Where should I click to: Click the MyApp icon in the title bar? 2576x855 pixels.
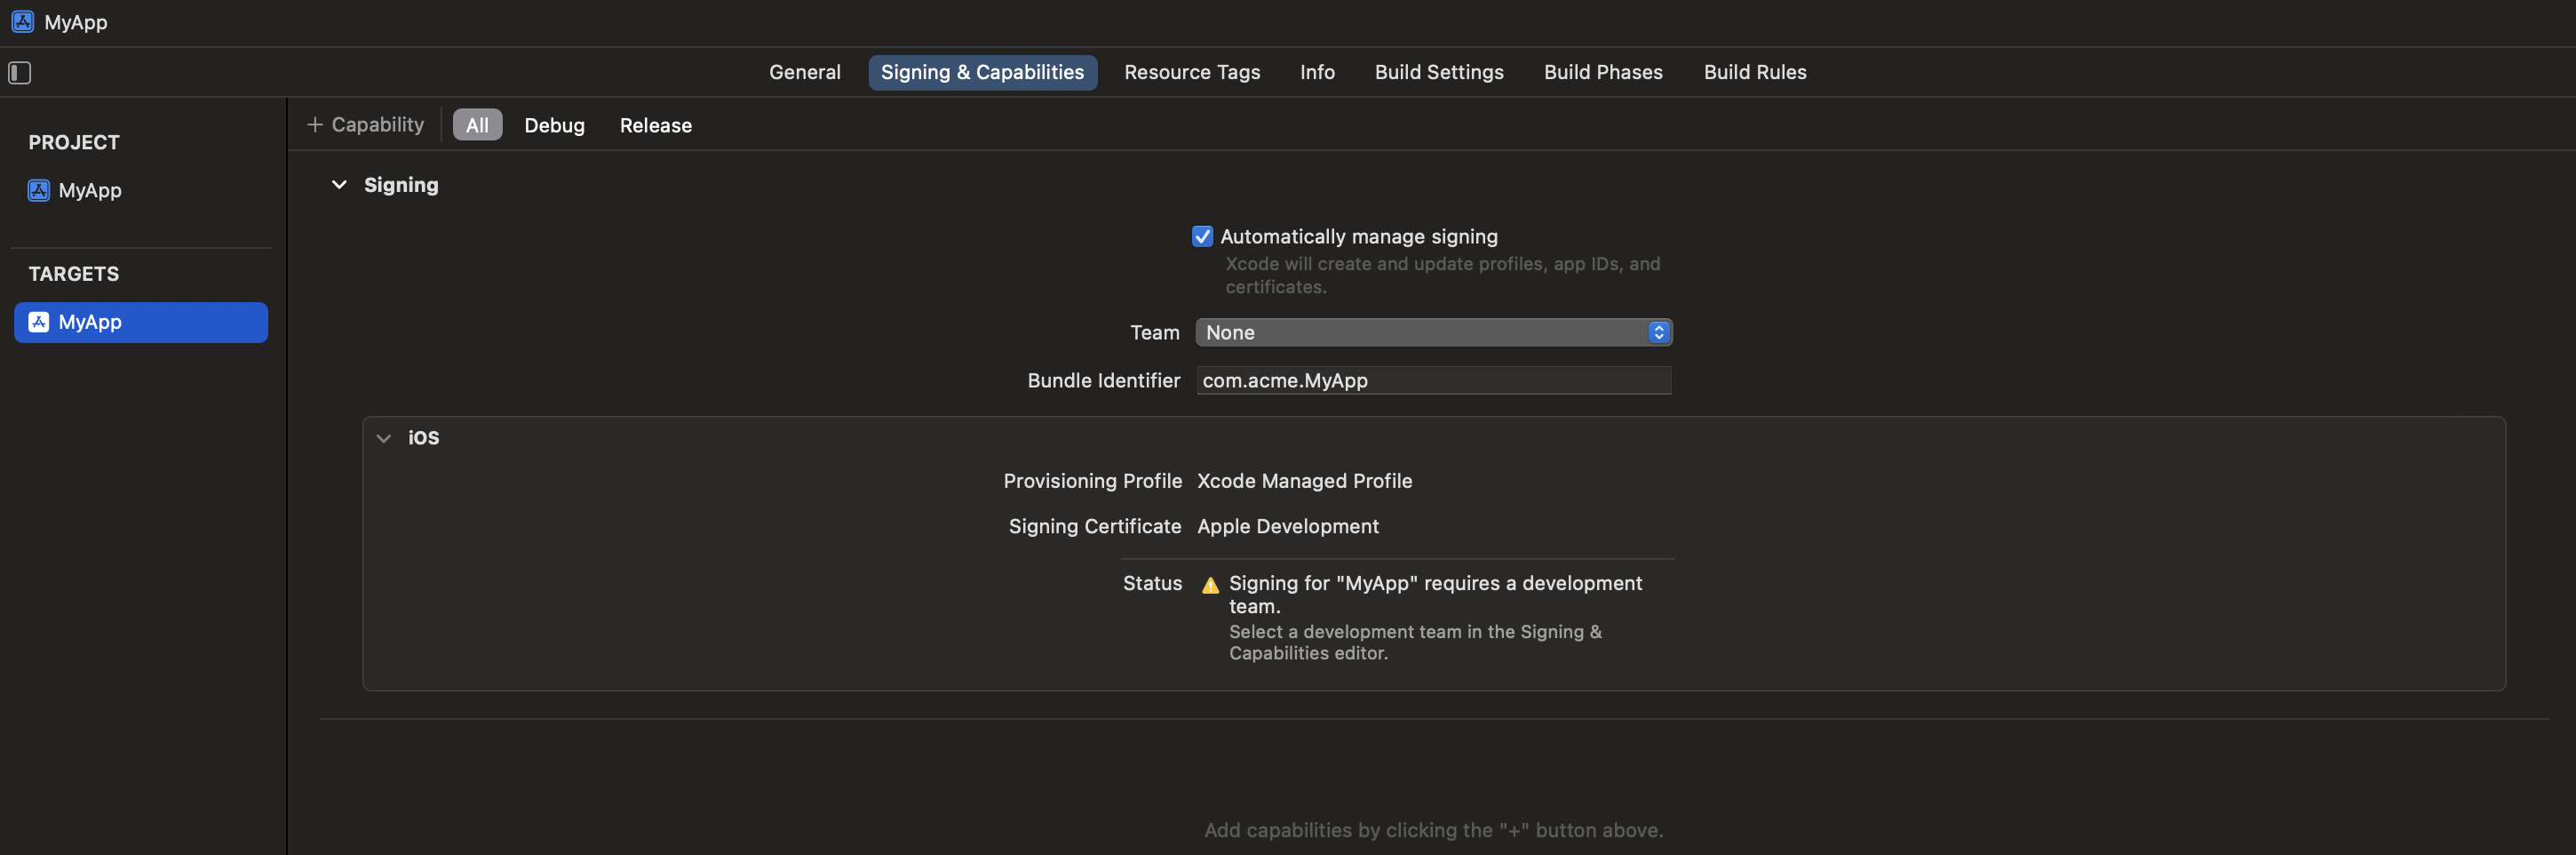(23, 22)
